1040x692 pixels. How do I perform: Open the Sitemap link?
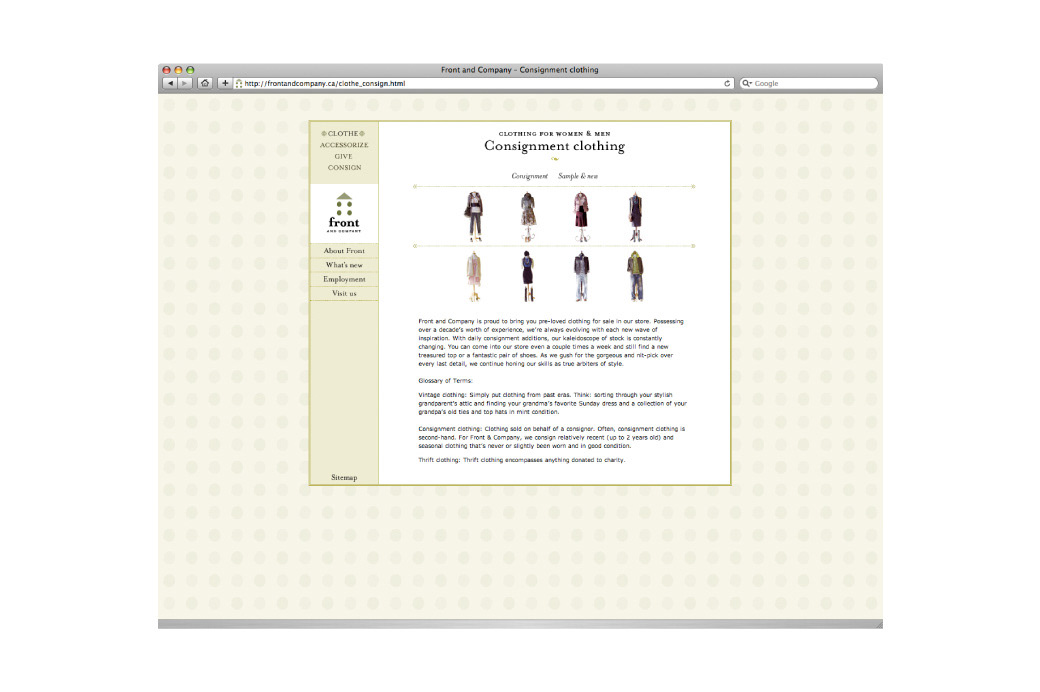tap(344, 478)
